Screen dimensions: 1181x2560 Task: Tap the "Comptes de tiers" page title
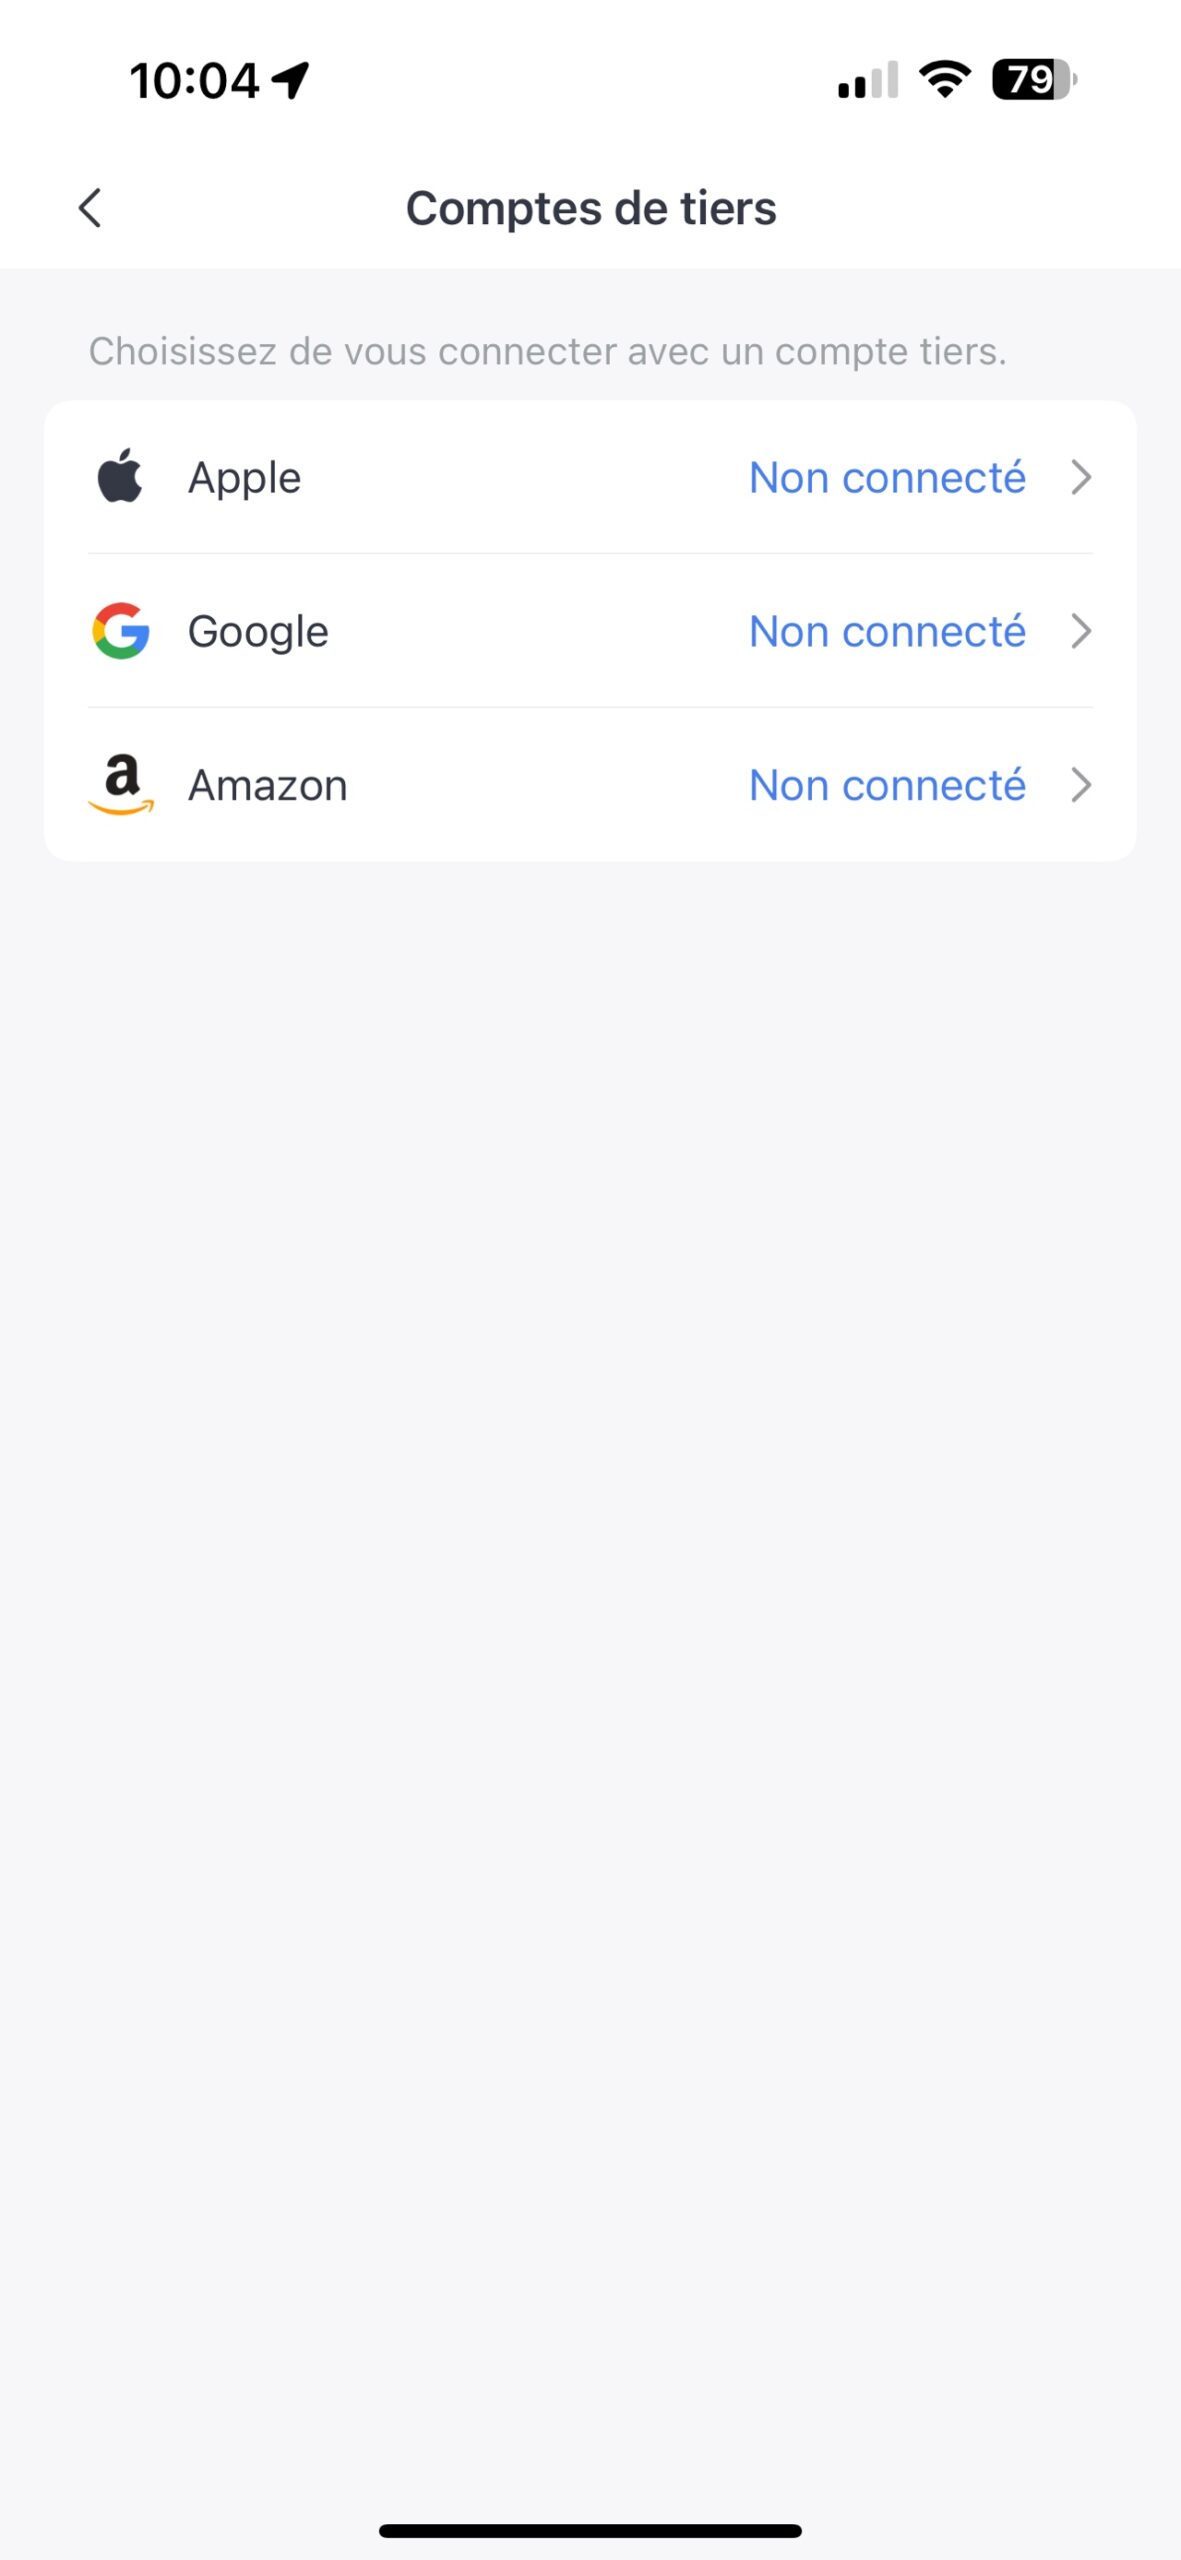click(x=591, y=209)
